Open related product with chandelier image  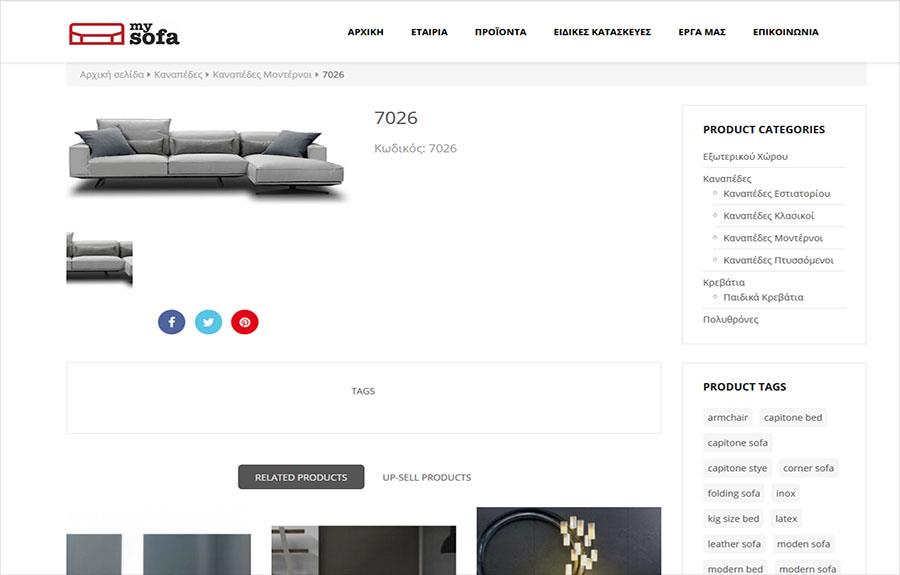click(568, 541)
